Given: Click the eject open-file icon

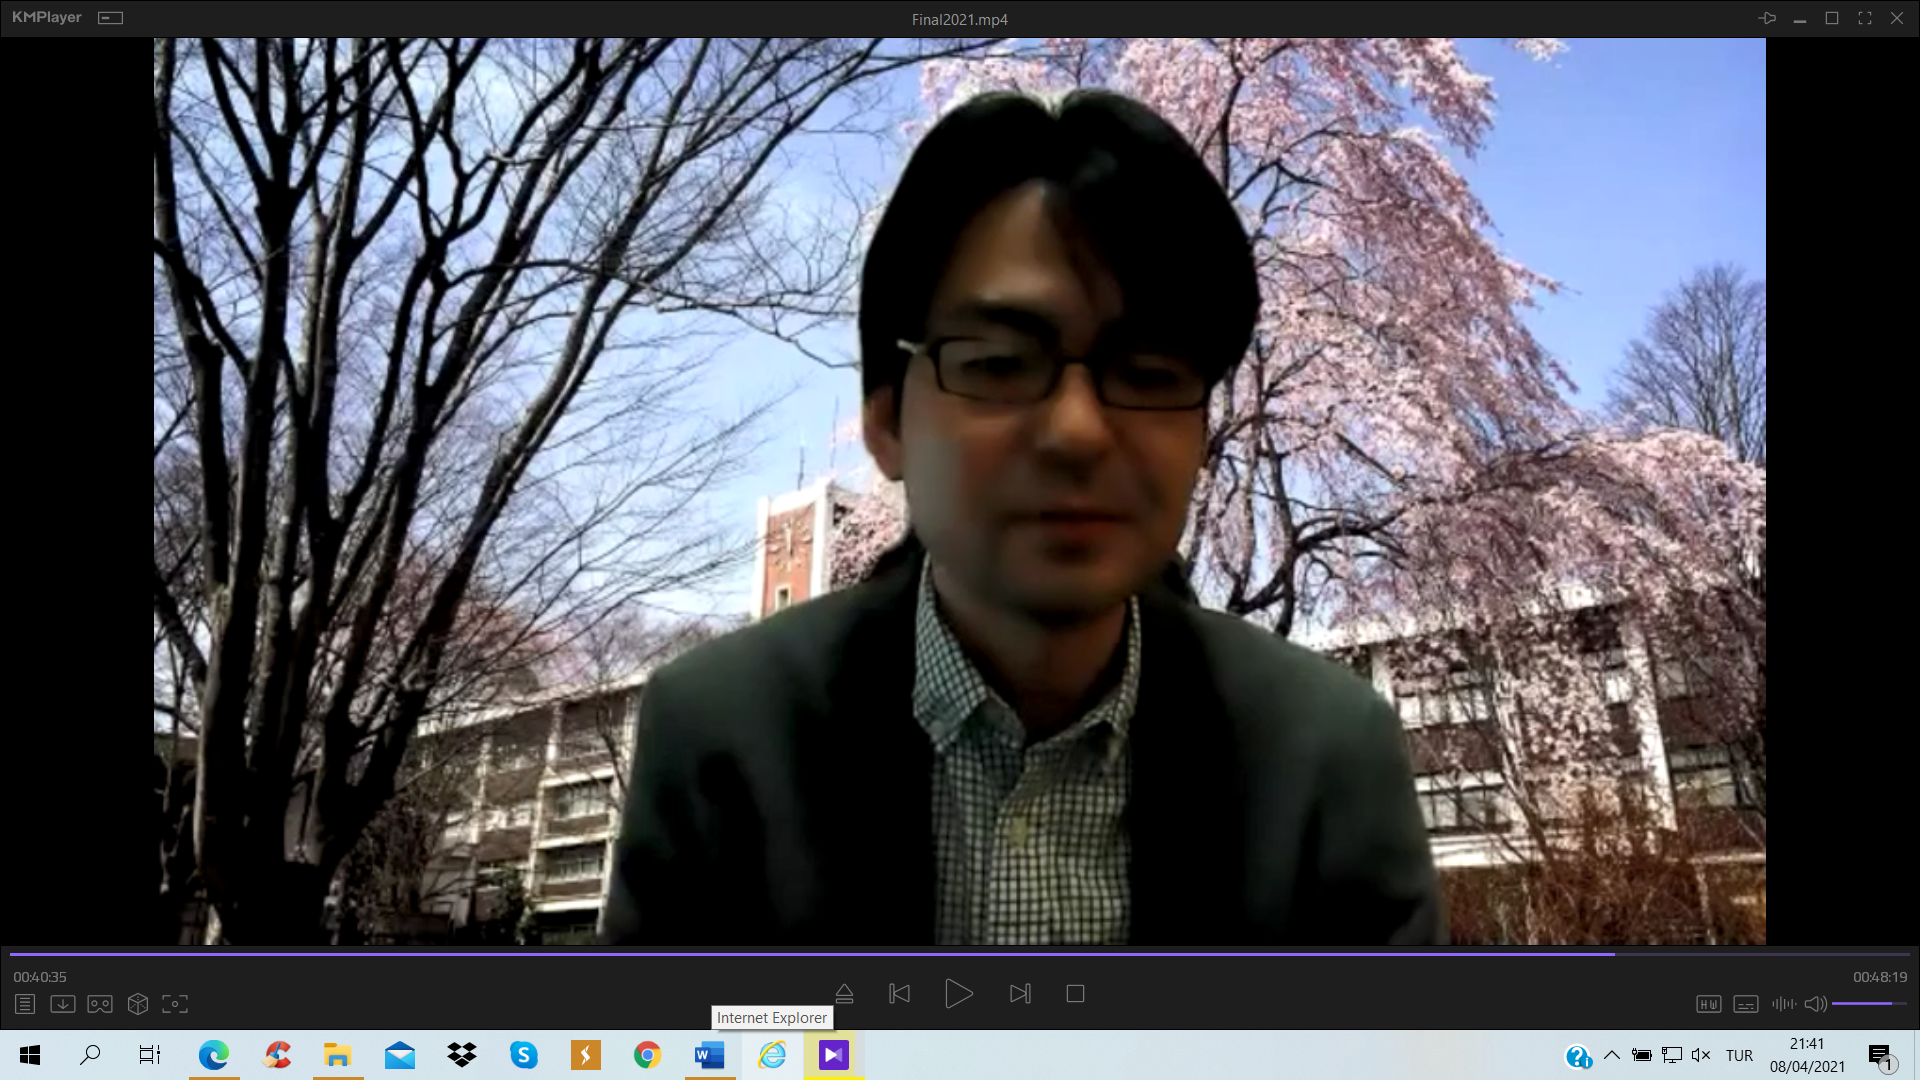Looking at the screenshot, I should tap(844, 994).
